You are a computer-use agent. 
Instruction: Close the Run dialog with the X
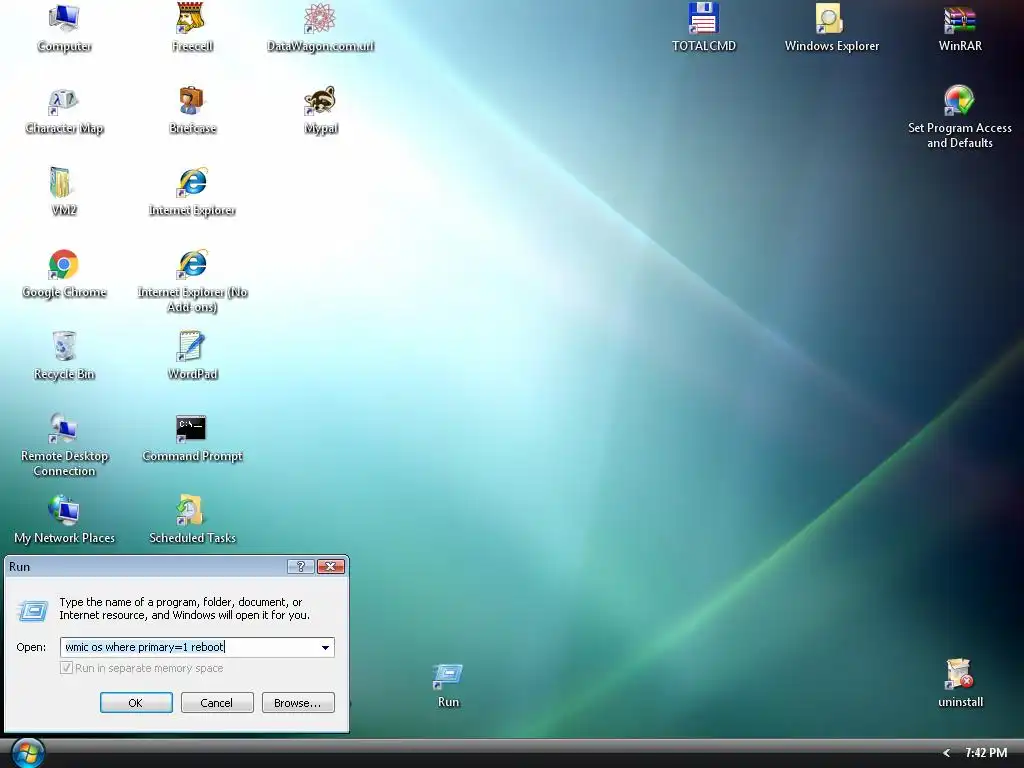[x=330, y=567]
